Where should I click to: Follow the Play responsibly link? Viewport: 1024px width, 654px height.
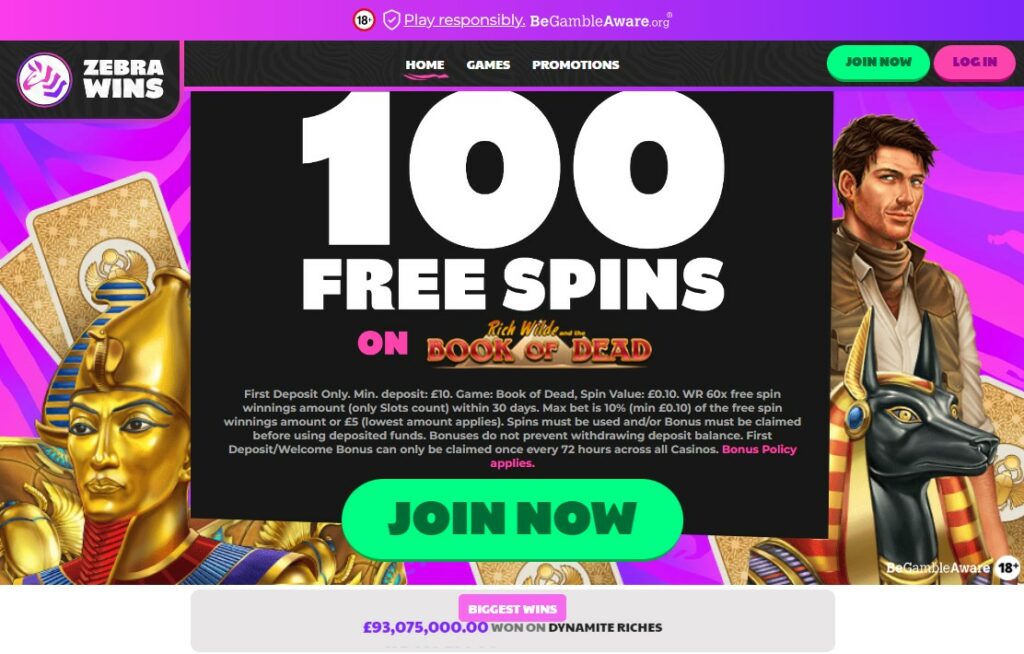tap(464, 20)
